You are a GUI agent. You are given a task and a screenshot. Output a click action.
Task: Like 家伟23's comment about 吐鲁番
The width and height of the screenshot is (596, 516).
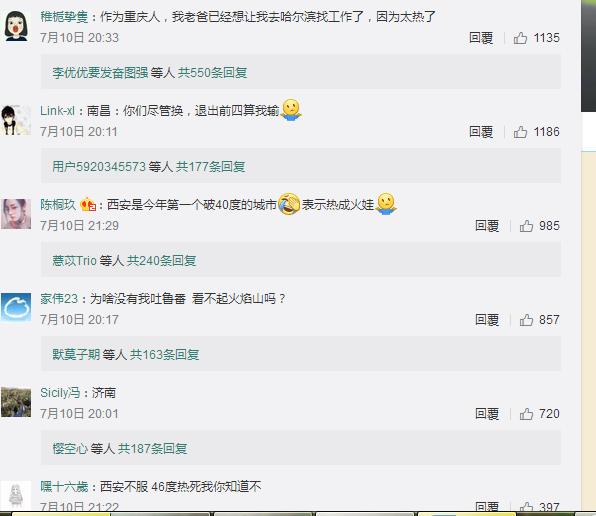click(526, 320)
